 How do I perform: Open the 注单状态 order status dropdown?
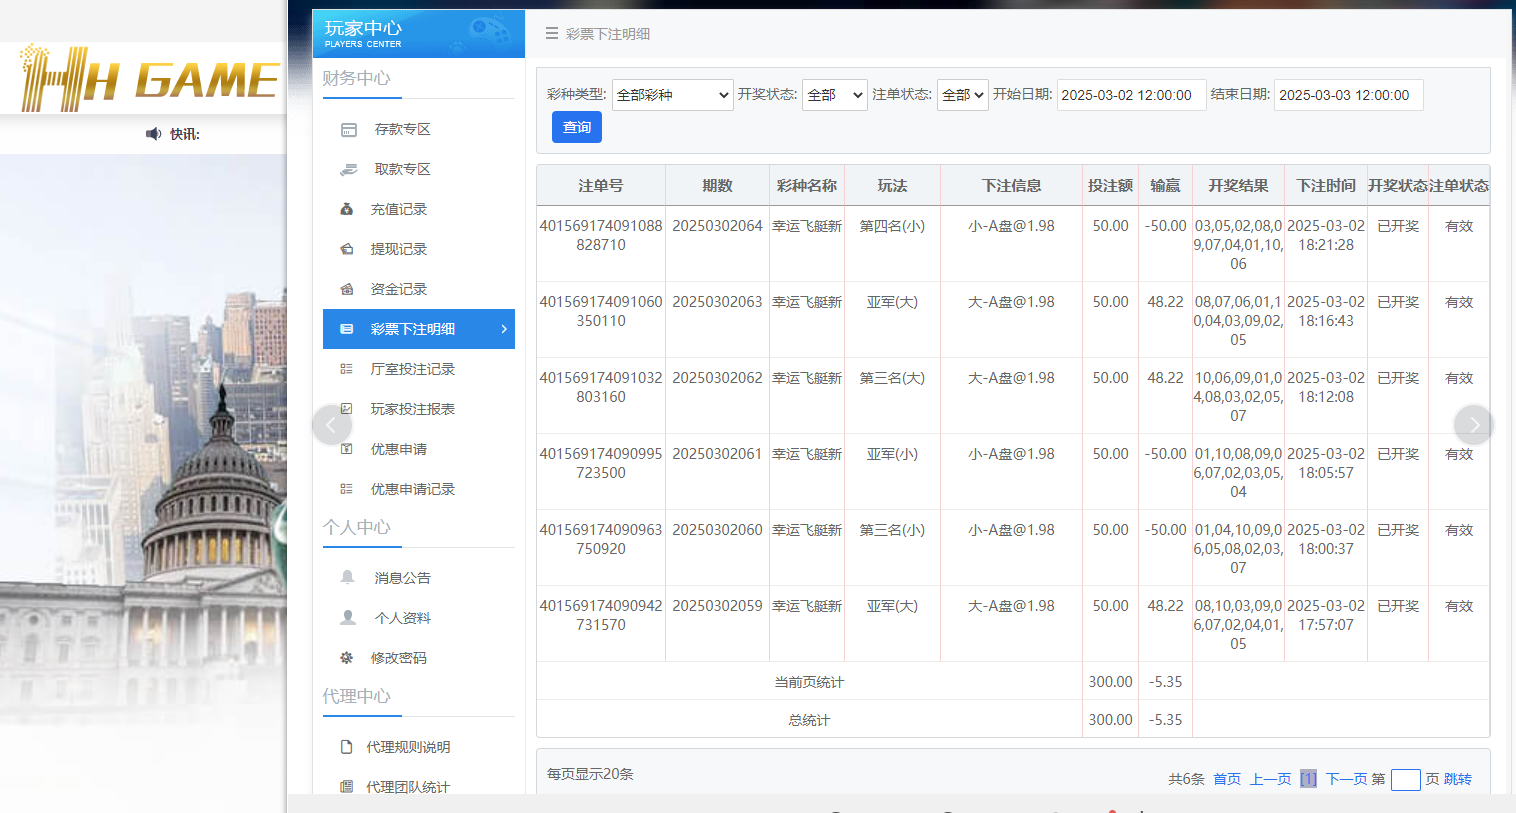tap(962, 94)
